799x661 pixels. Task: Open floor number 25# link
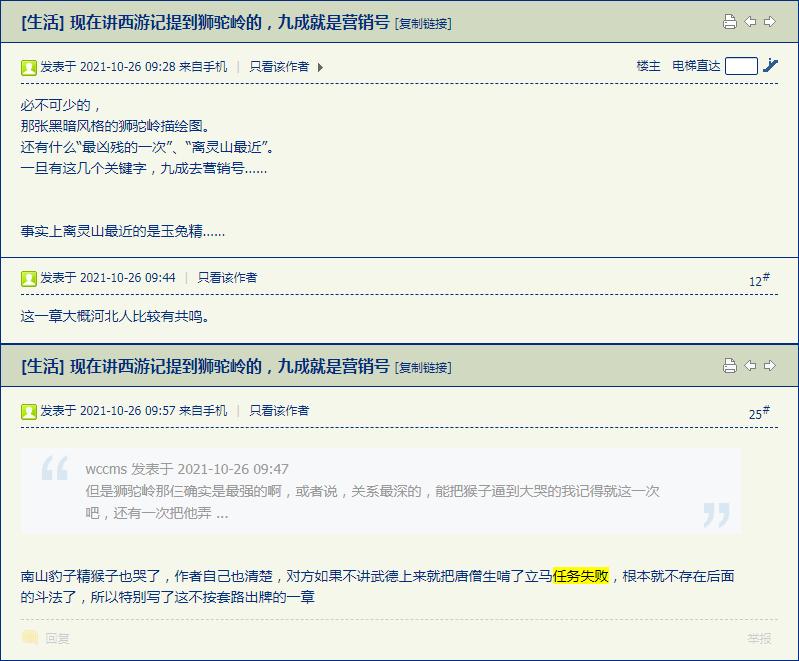tap(759, 413)
